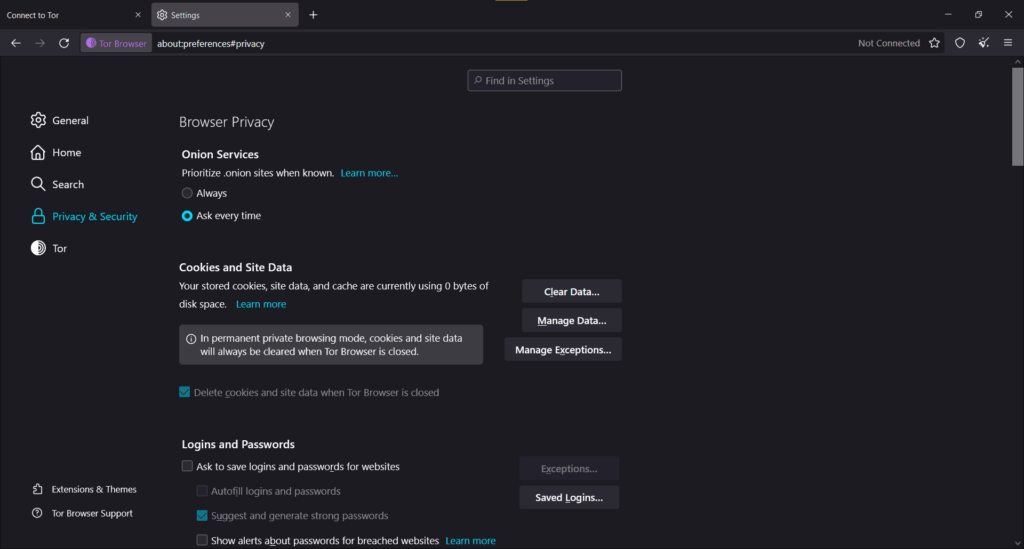Screen dimensions: 1024x549
Task: Open Learn more link for breached passwords
Action: pos(470,541)
